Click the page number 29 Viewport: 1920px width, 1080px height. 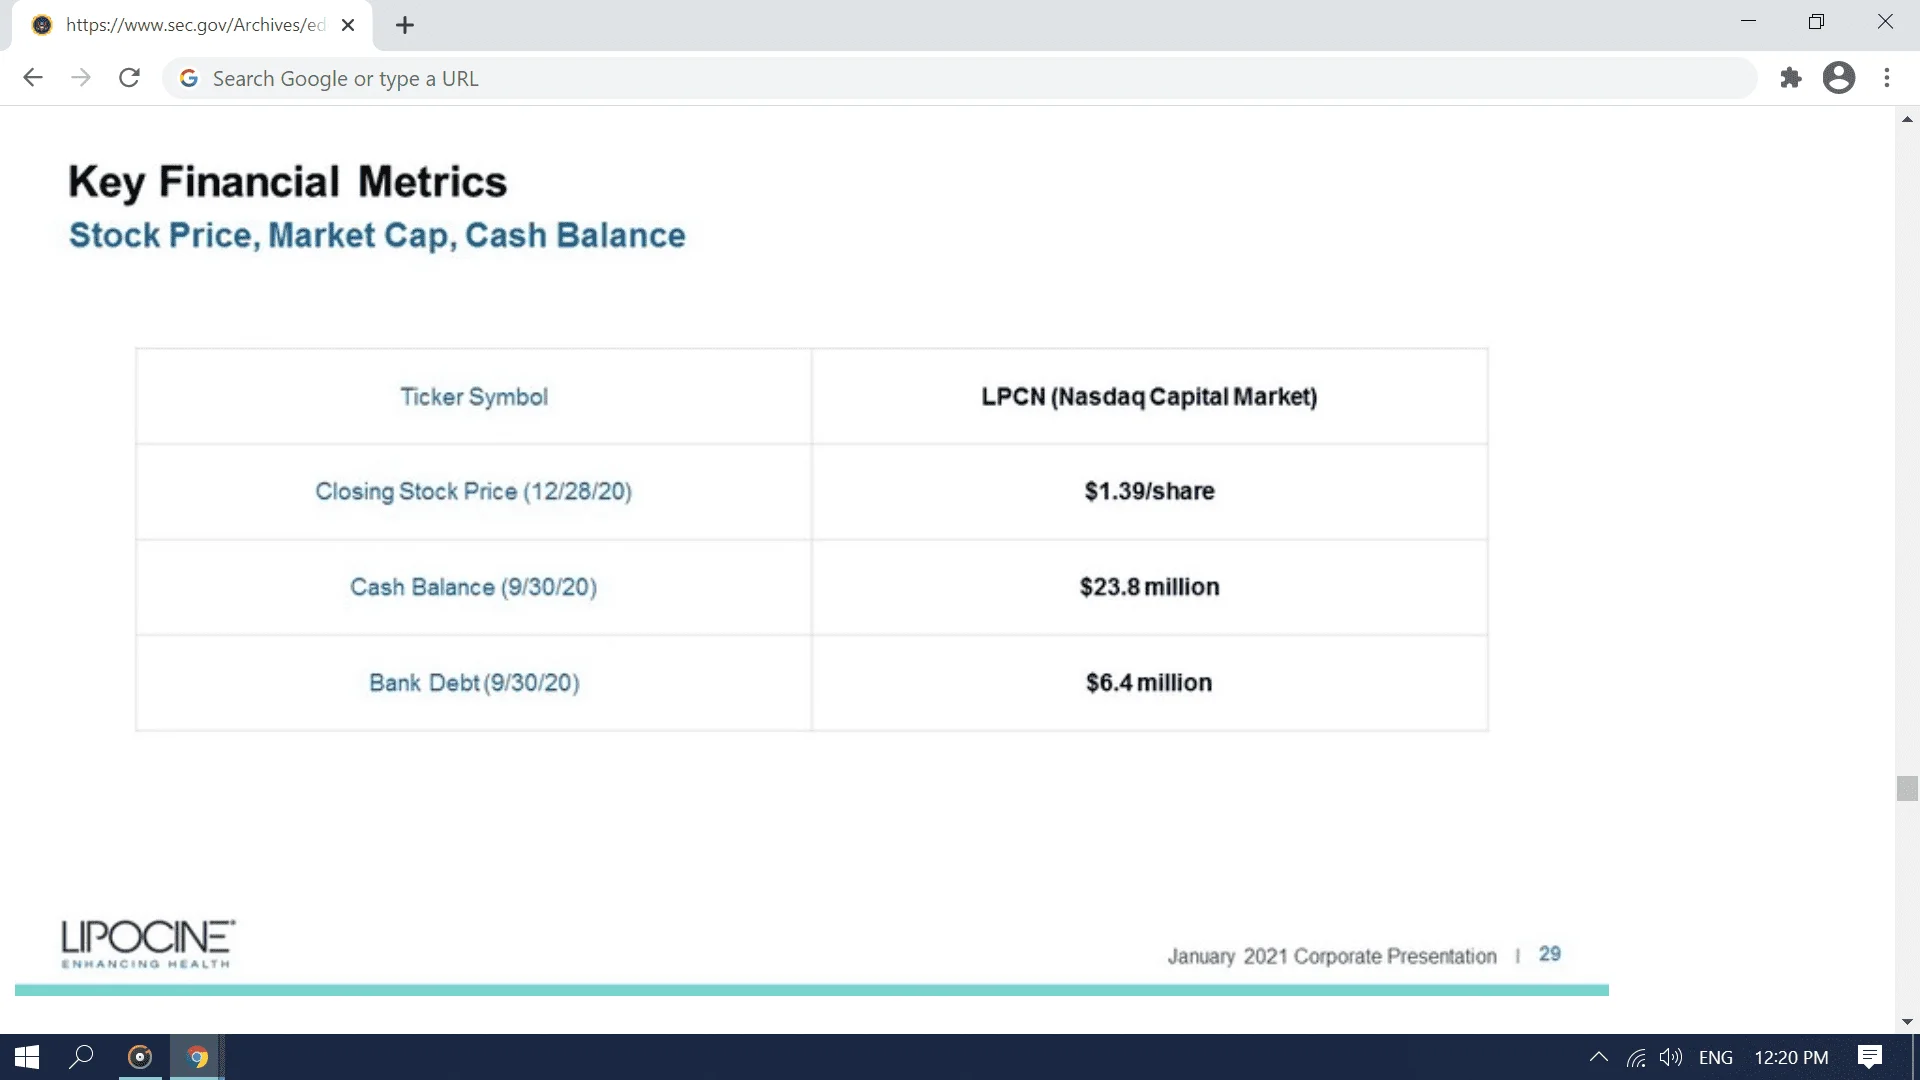coord(1549,954)
